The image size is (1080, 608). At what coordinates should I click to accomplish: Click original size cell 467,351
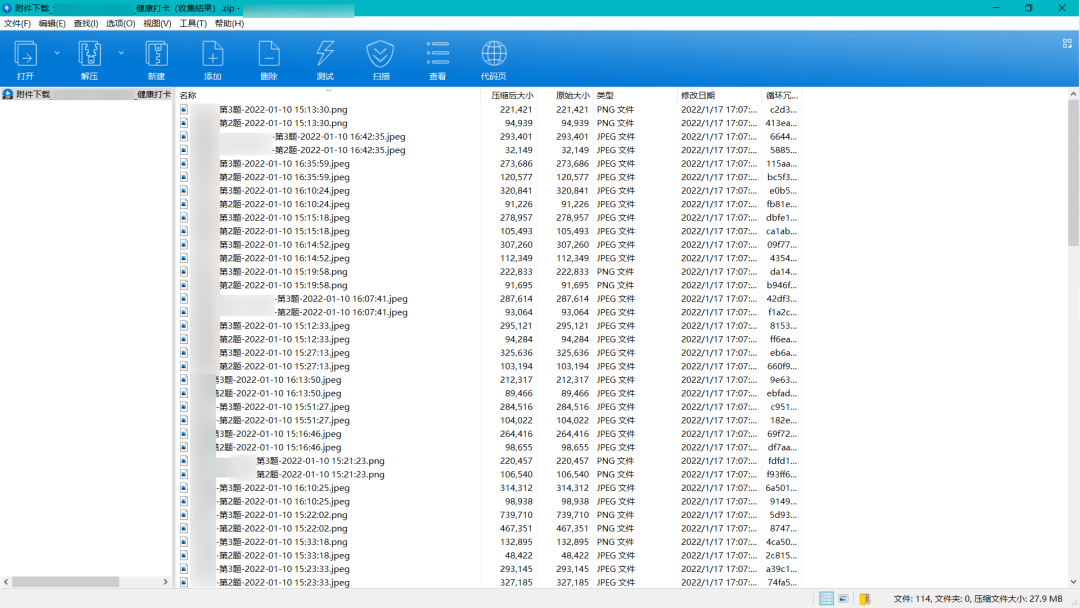572,528
